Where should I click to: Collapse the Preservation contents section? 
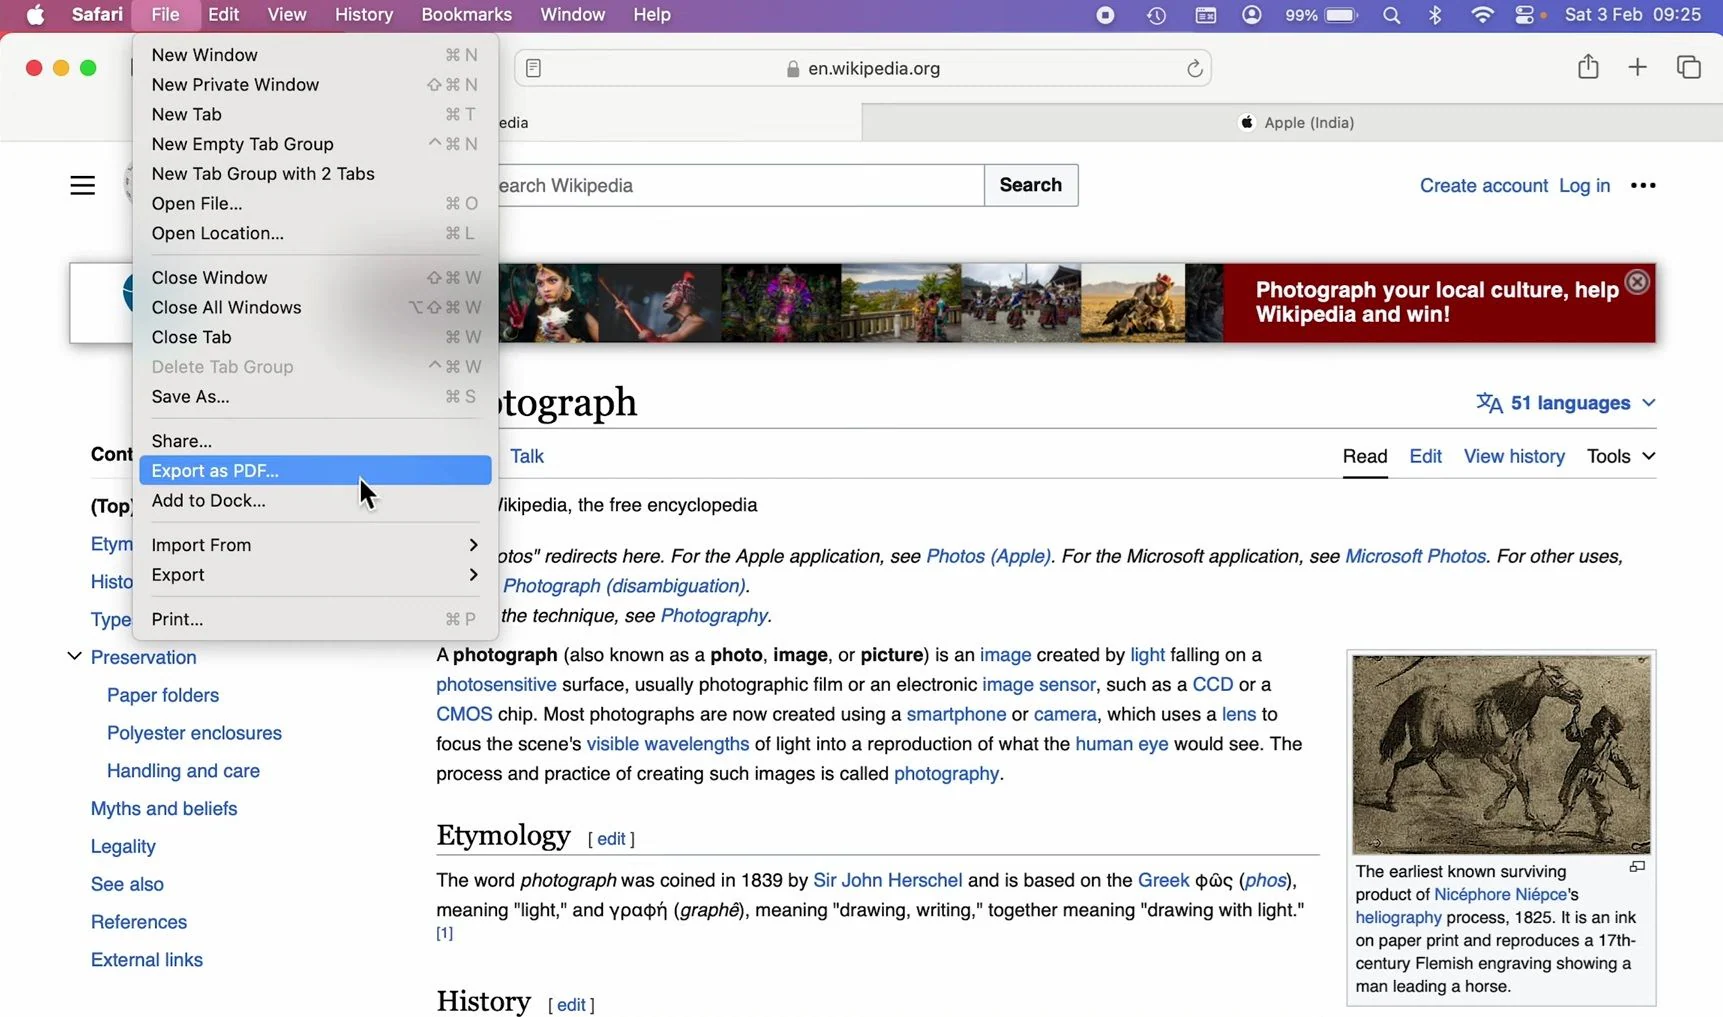(x=74, y=656)
